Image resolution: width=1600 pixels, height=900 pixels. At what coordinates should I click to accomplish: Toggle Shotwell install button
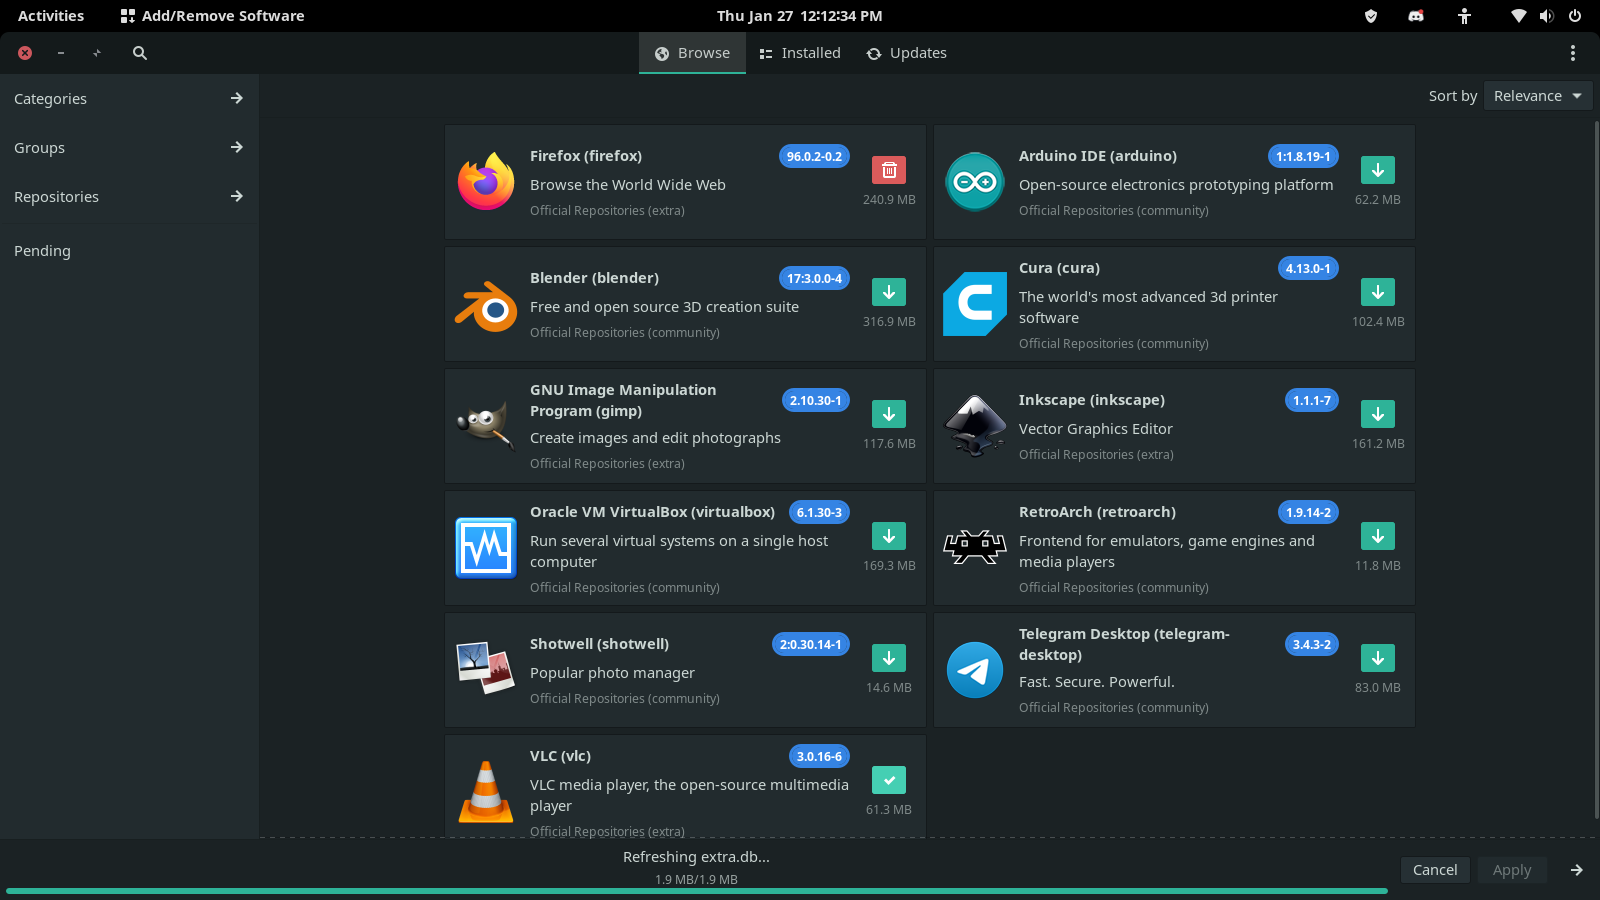889,658
